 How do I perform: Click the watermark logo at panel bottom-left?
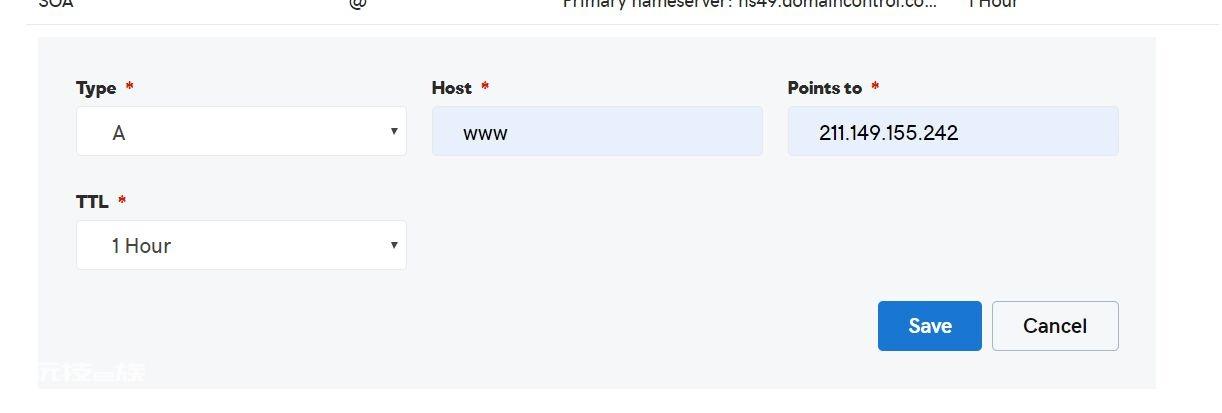point(92,374)
